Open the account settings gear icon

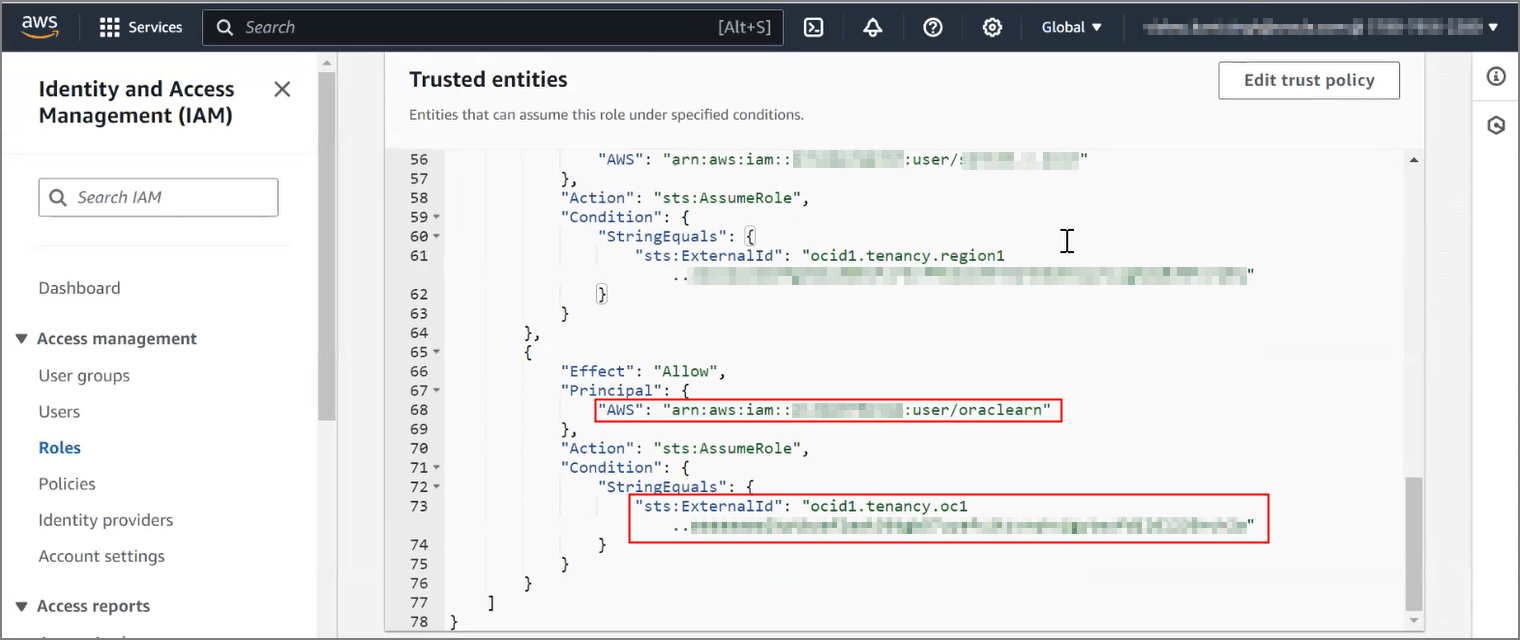pyautogui.click(x=991, y=27)
